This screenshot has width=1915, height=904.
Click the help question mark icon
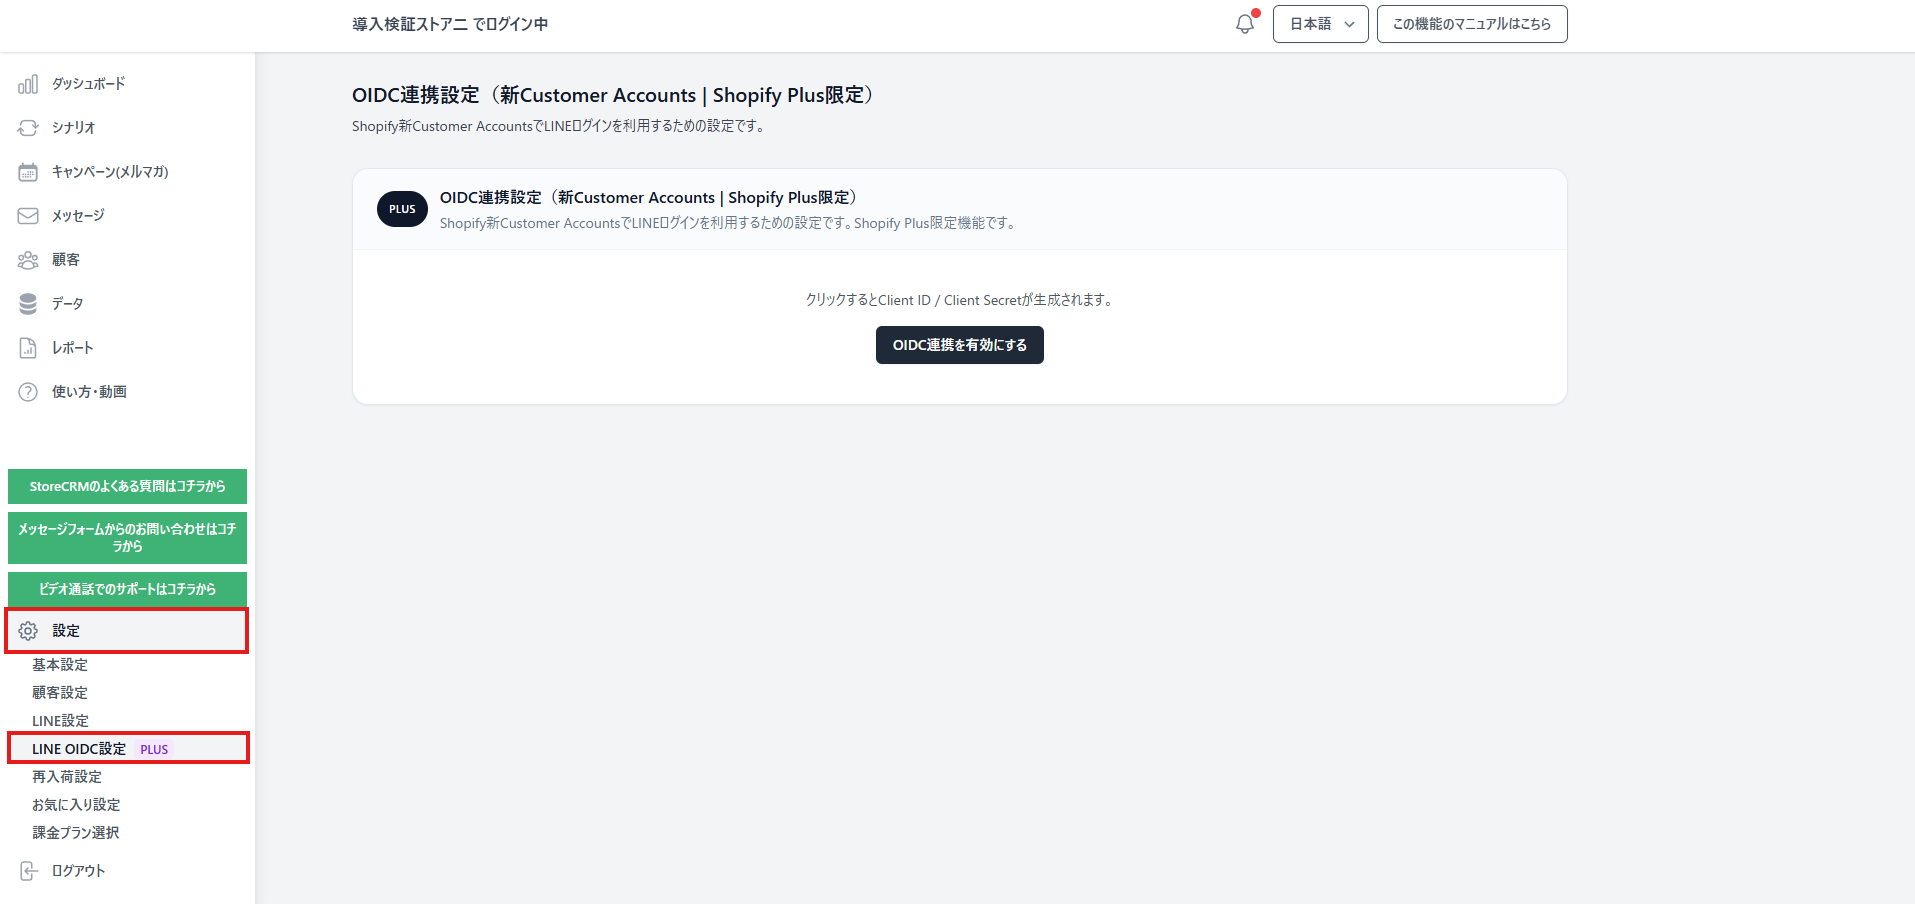click(28, 392)
